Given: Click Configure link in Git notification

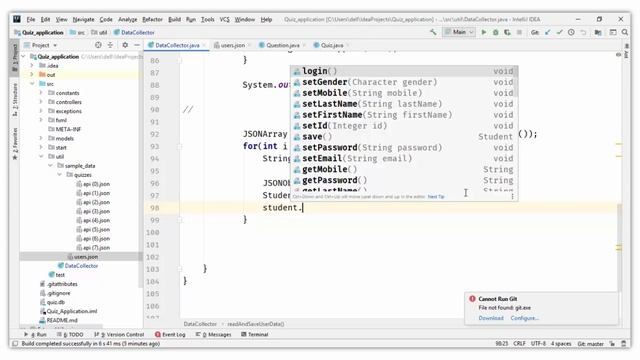Looking at the screenshot, I should pyautogui.click(x=524, y=318).
